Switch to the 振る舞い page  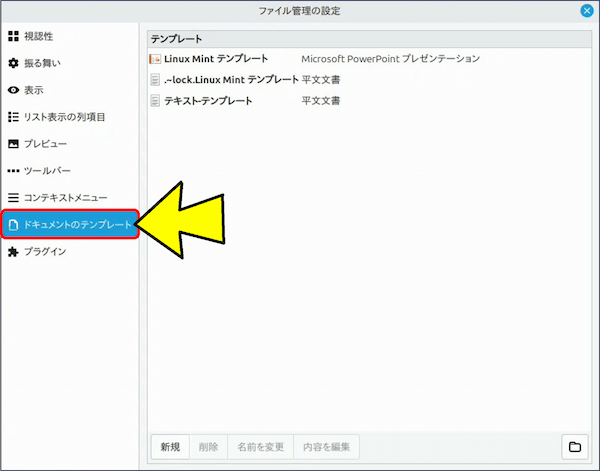(x=69, y=63)
